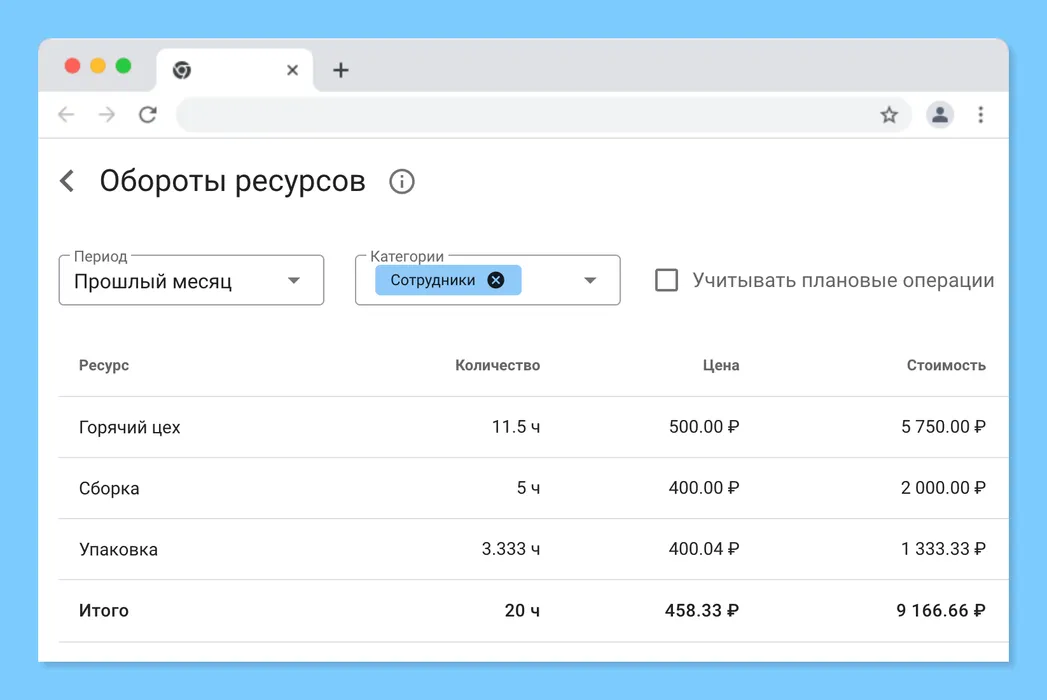Click the Стоимость column header
This screenshot has height=700, width=1047.
(946, 365)
